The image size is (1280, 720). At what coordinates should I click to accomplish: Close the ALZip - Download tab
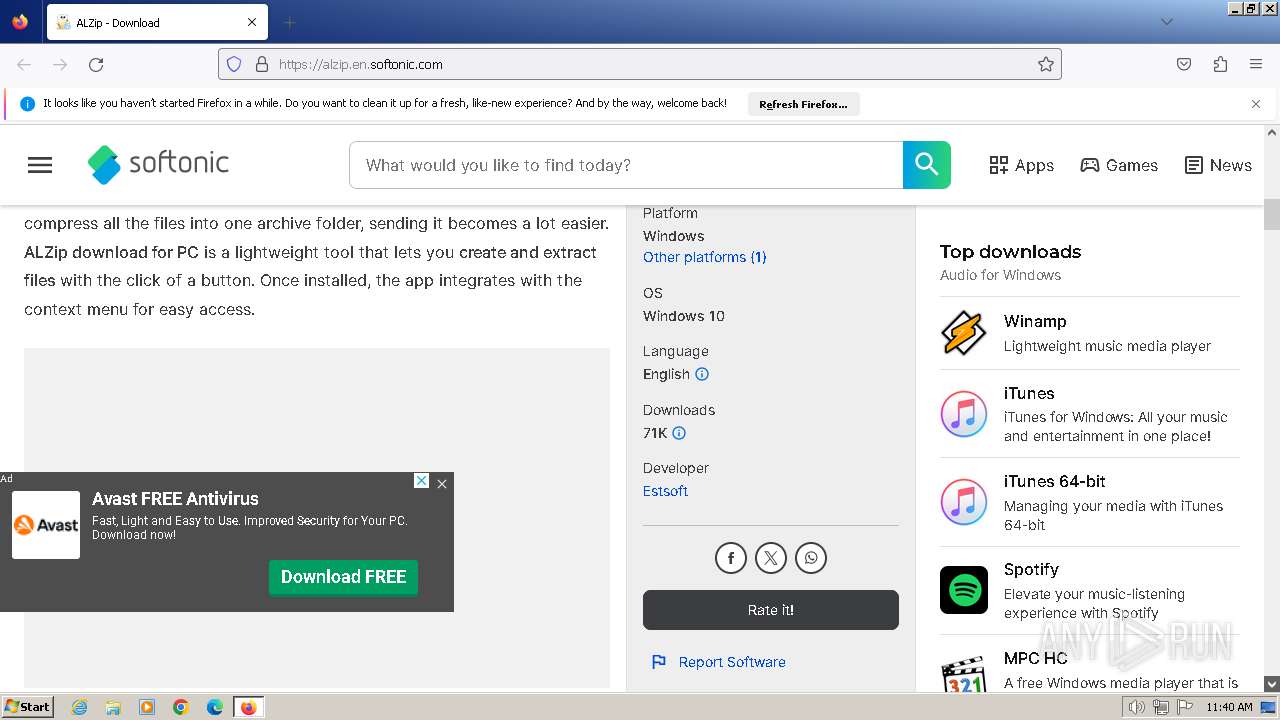point(252,22)
